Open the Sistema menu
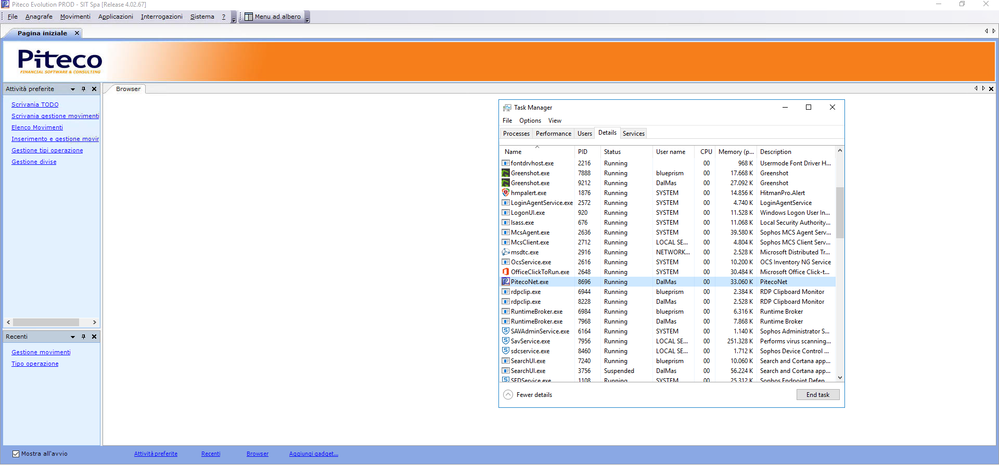The image size is (999, 465). pyautogui.click(x=202, y=17)
